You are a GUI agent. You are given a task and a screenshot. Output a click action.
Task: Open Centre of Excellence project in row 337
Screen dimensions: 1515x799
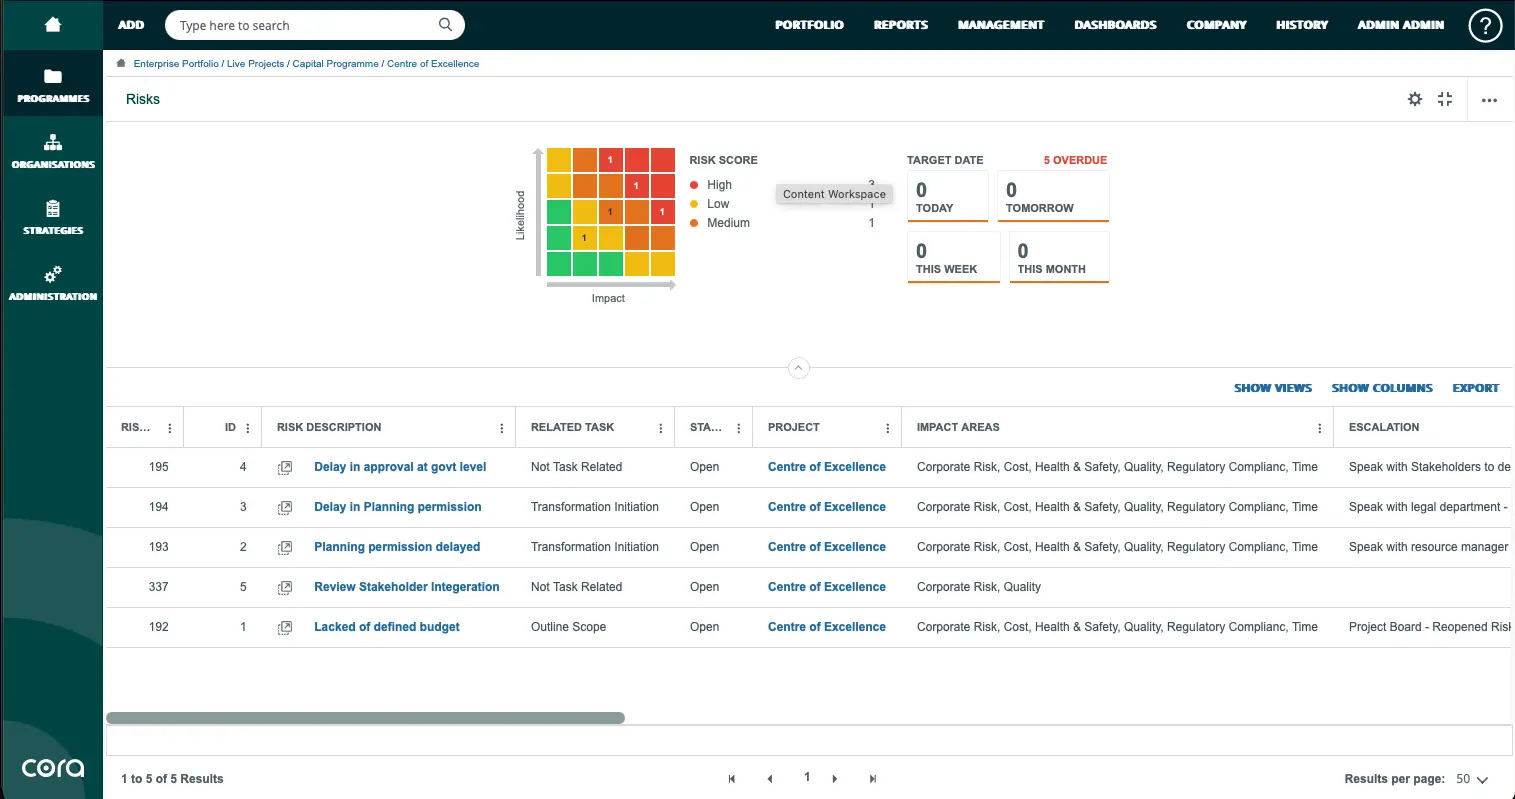[x=827, y=587]
